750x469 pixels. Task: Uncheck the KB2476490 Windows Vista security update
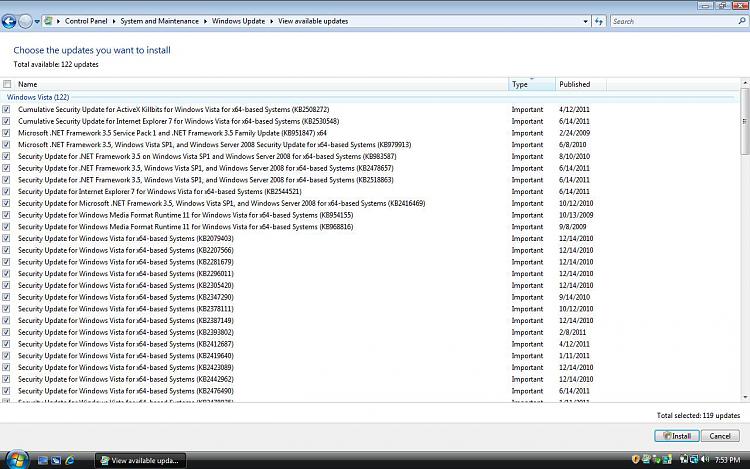coord(6,391)
